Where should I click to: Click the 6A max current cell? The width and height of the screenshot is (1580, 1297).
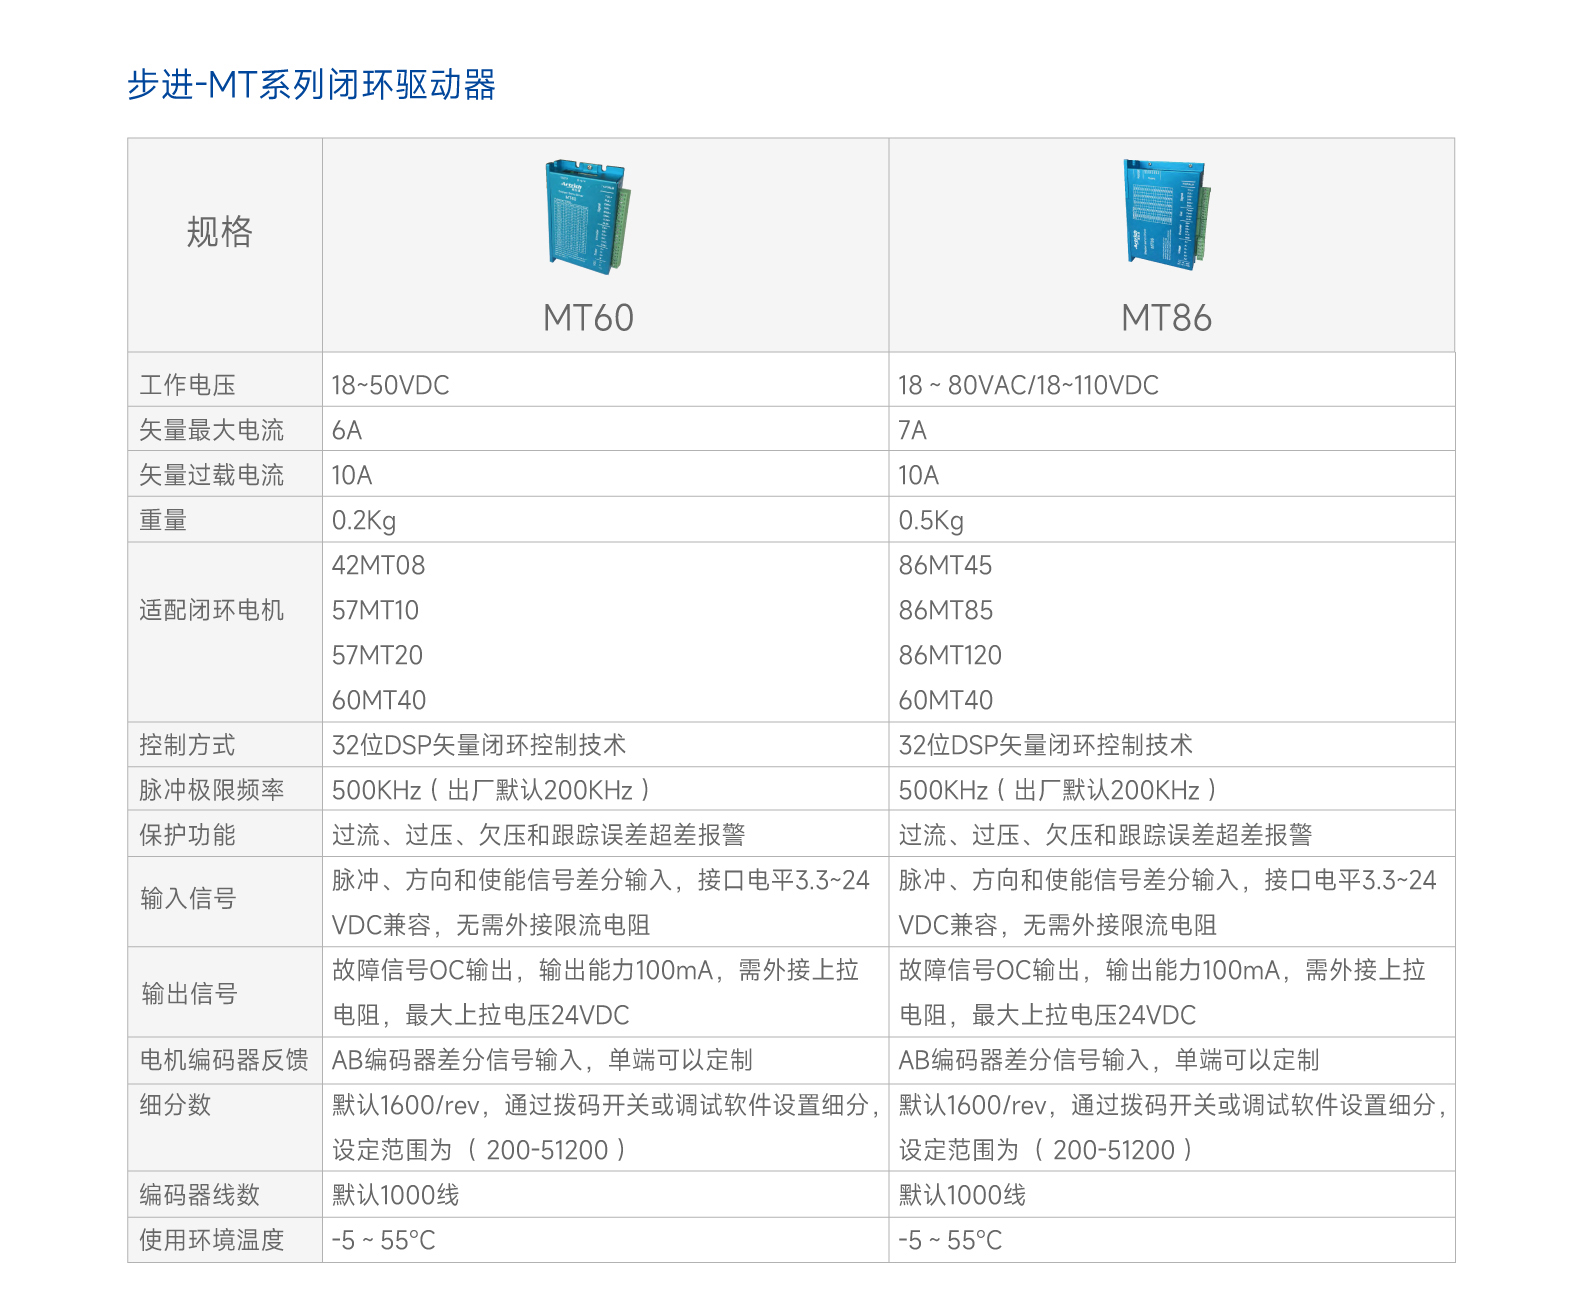coord(347,430)
